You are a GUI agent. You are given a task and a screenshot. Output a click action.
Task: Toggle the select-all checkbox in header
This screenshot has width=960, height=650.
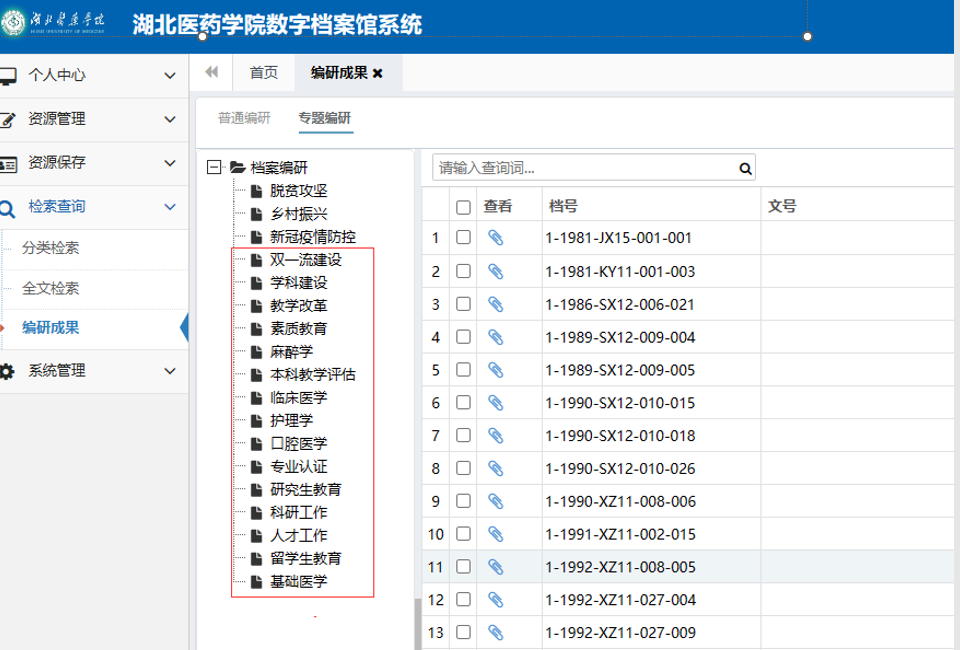tap(463, 207)
